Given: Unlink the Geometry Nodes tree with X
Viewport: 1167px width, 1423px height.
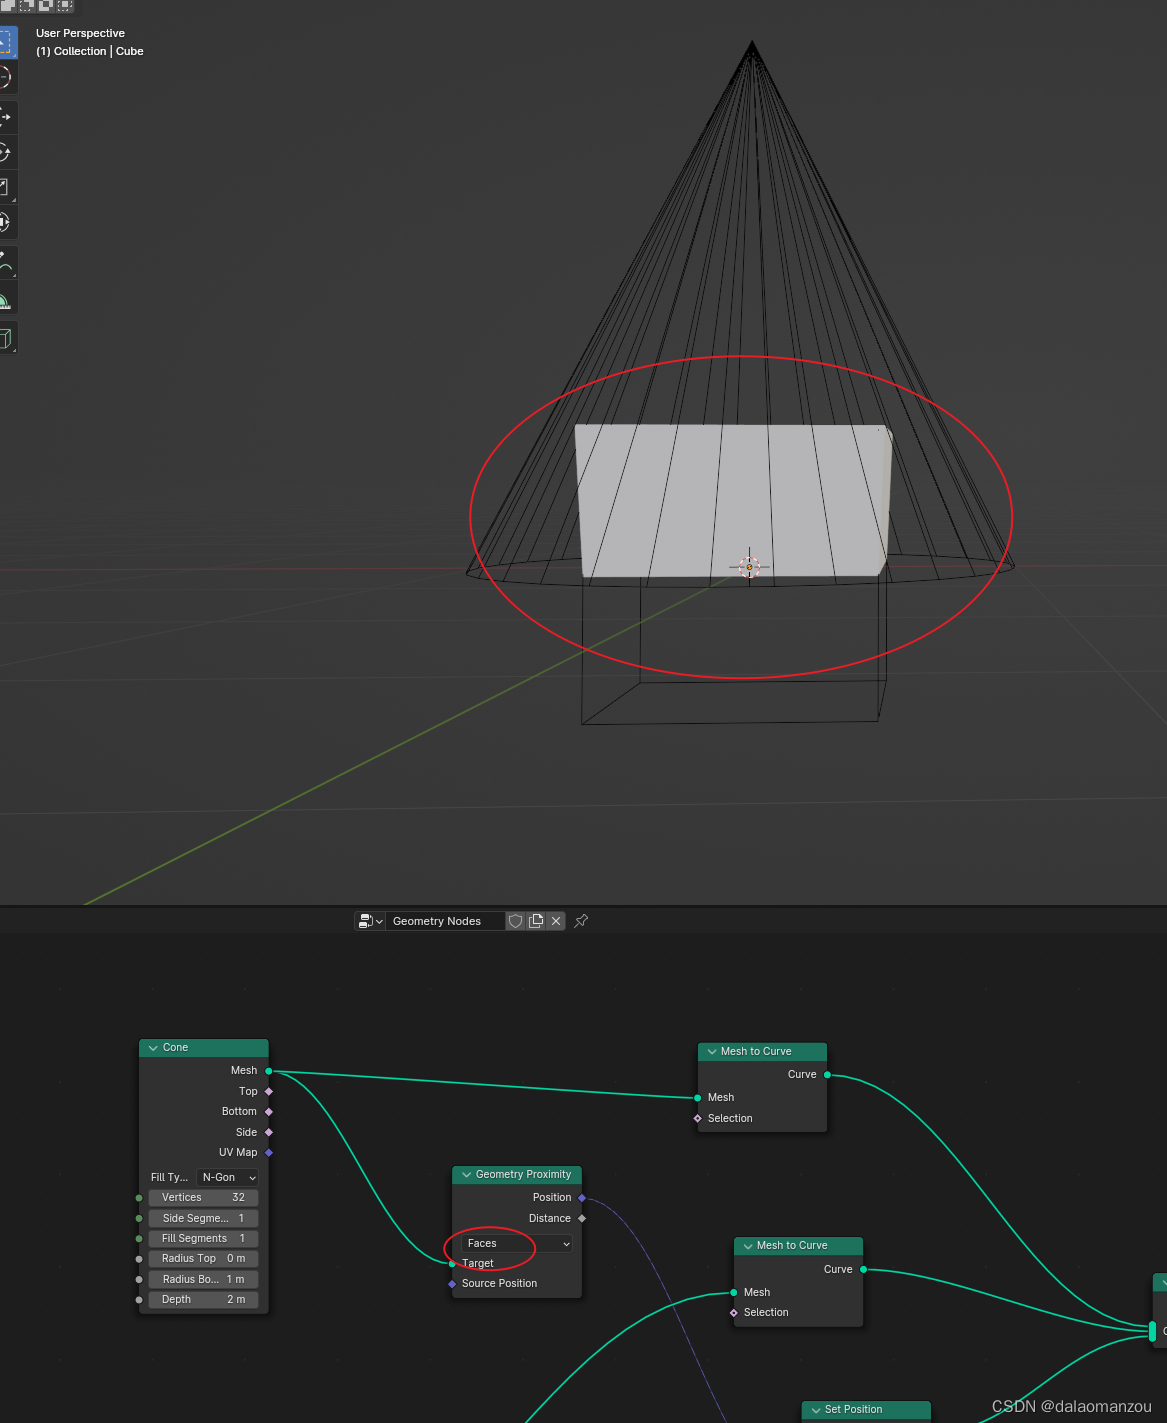Looking at the screenshot, I should click(x=556, y=921).
